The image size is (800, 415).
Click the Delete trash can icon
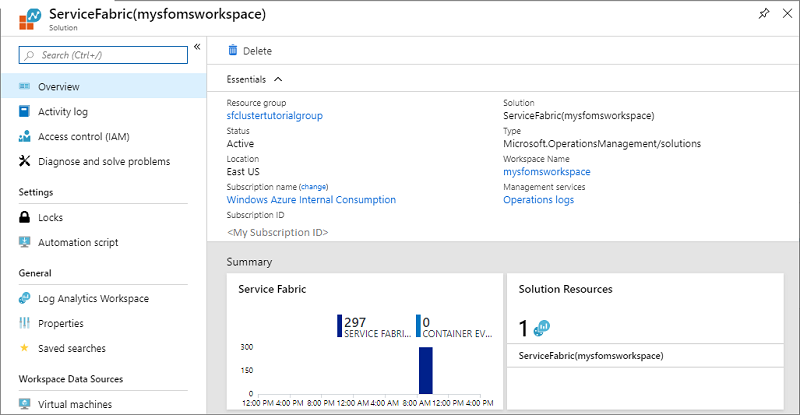[233, 50]
